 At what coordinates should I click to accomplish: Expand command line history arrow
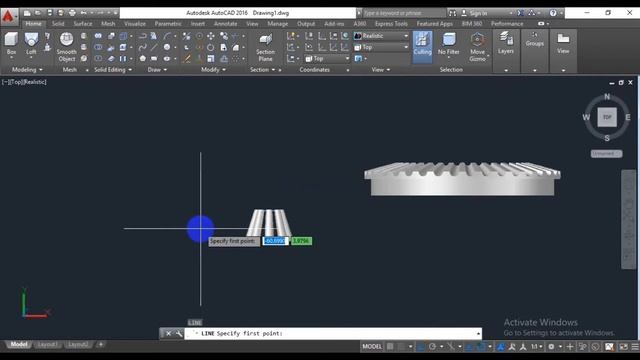pyautogui.click(x=478, y=333)
